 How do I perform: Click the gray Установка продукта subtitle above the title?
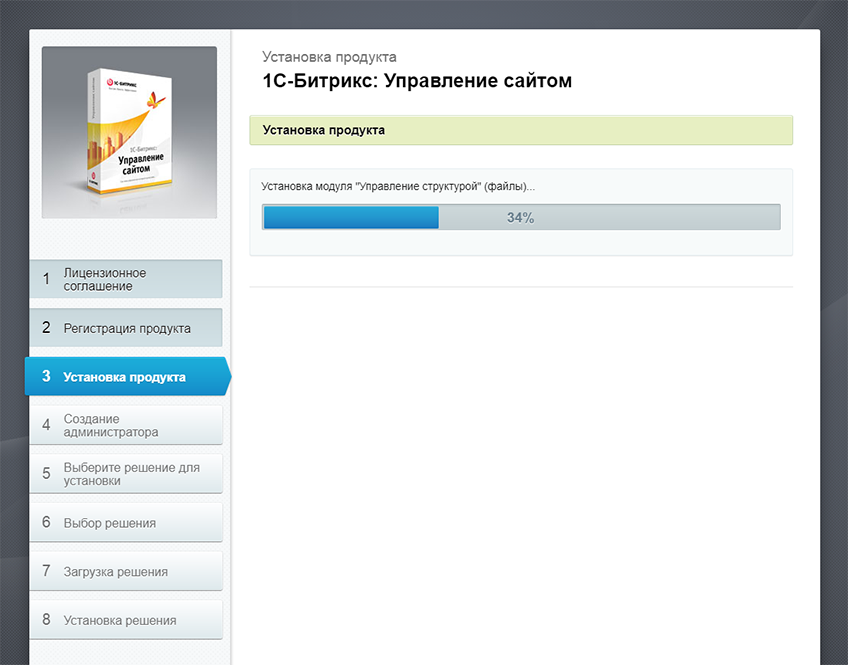coord(329,57)
